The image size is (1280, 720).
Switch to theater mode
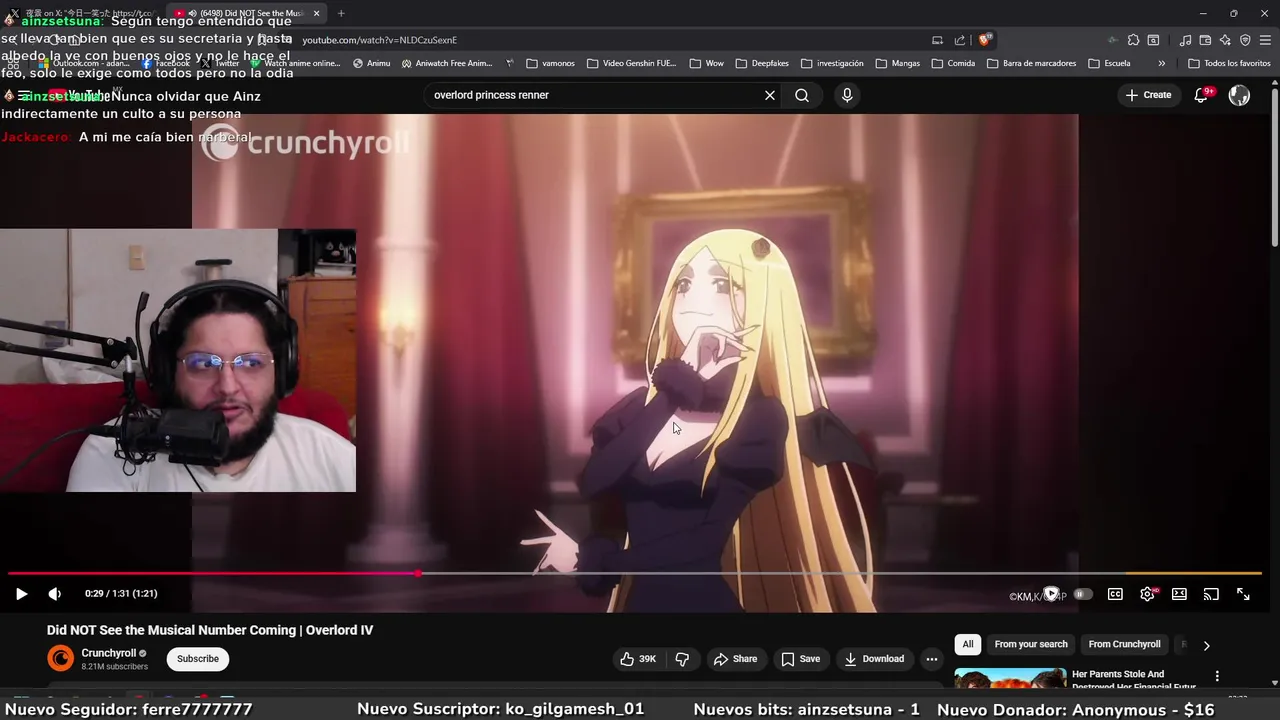click(x=1179, y=594)
